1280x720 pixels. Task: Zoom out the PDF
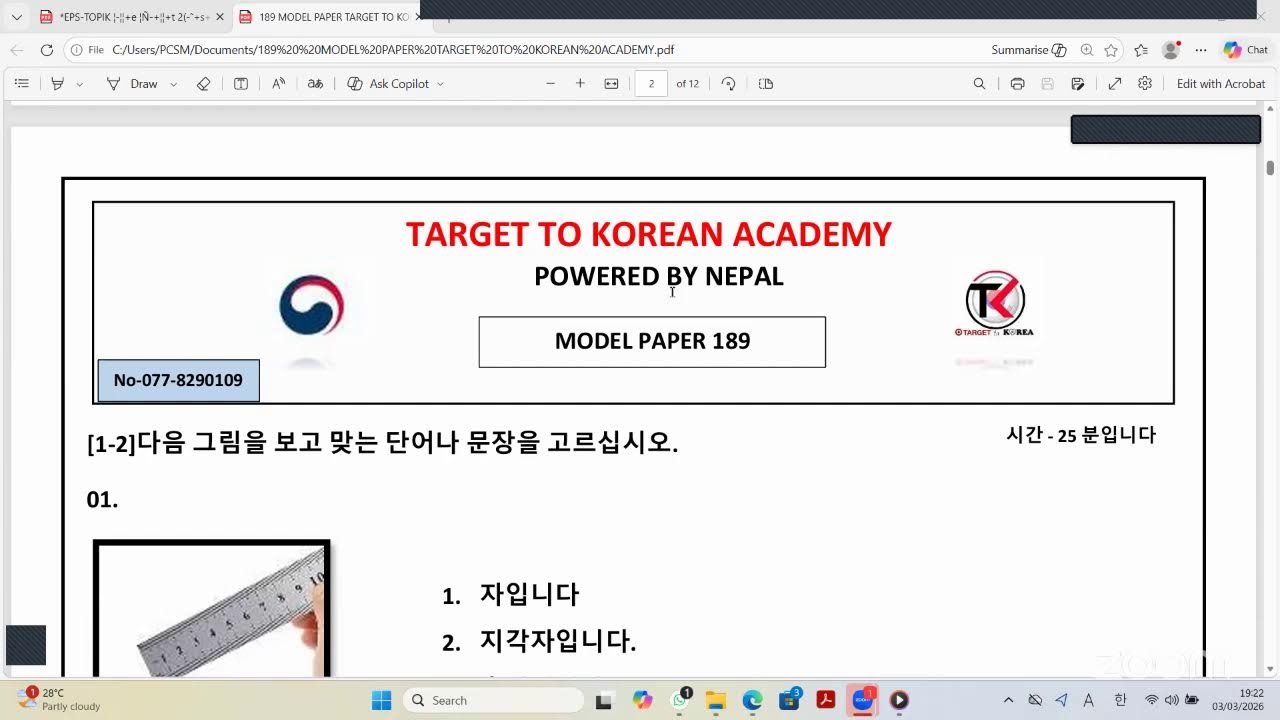[550, 84]
